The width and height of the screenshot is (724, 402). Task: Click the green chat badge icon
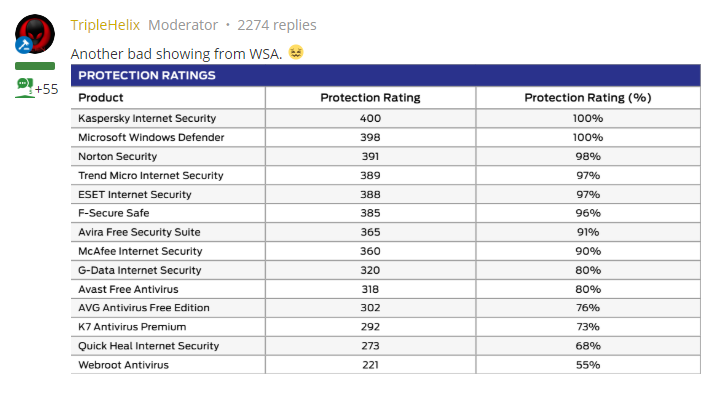point(25,88)
